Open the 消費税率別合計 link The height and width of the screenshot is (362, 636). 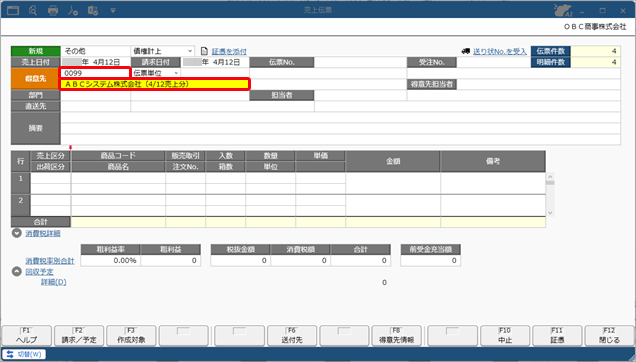point(49,261)
